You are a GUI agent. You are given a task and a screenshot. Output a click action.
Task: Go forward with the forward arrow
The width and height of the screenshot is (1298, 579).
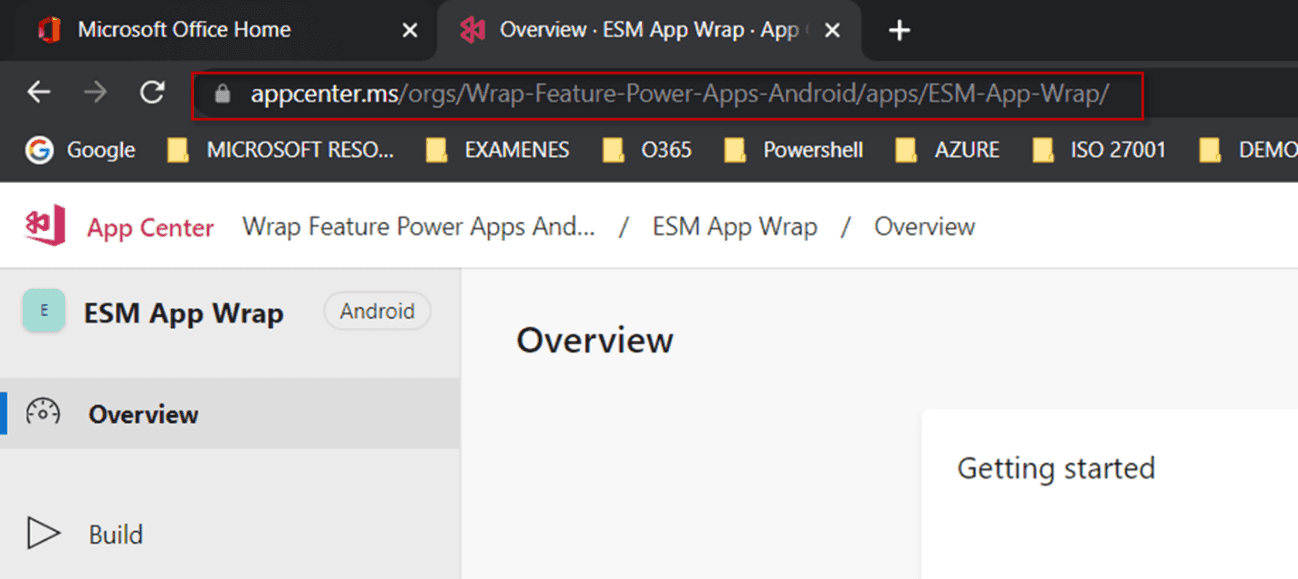click(x=95, y=93)
